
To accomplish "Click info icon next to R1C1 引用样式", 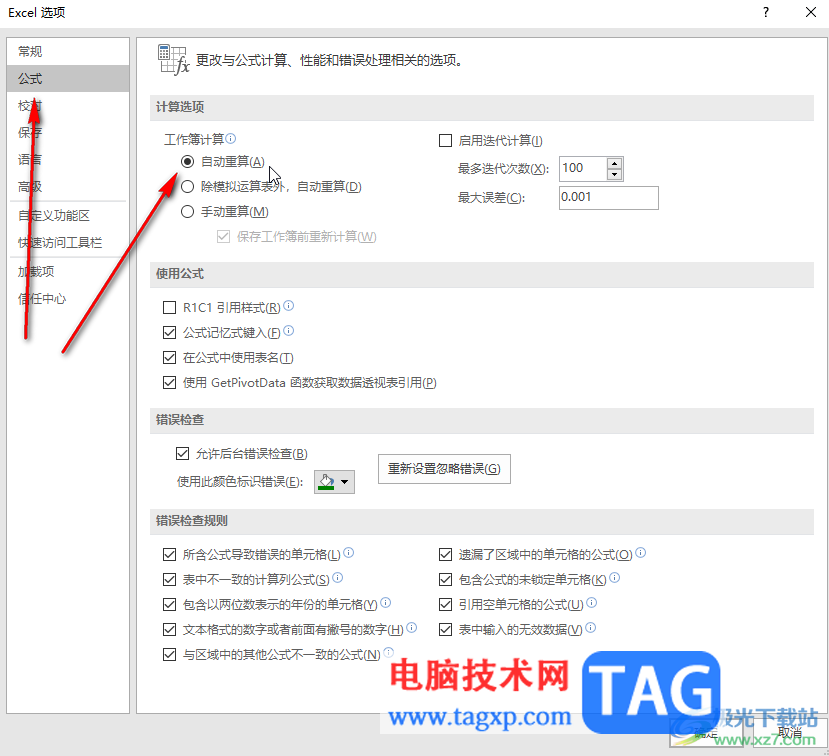I will 288,306.
